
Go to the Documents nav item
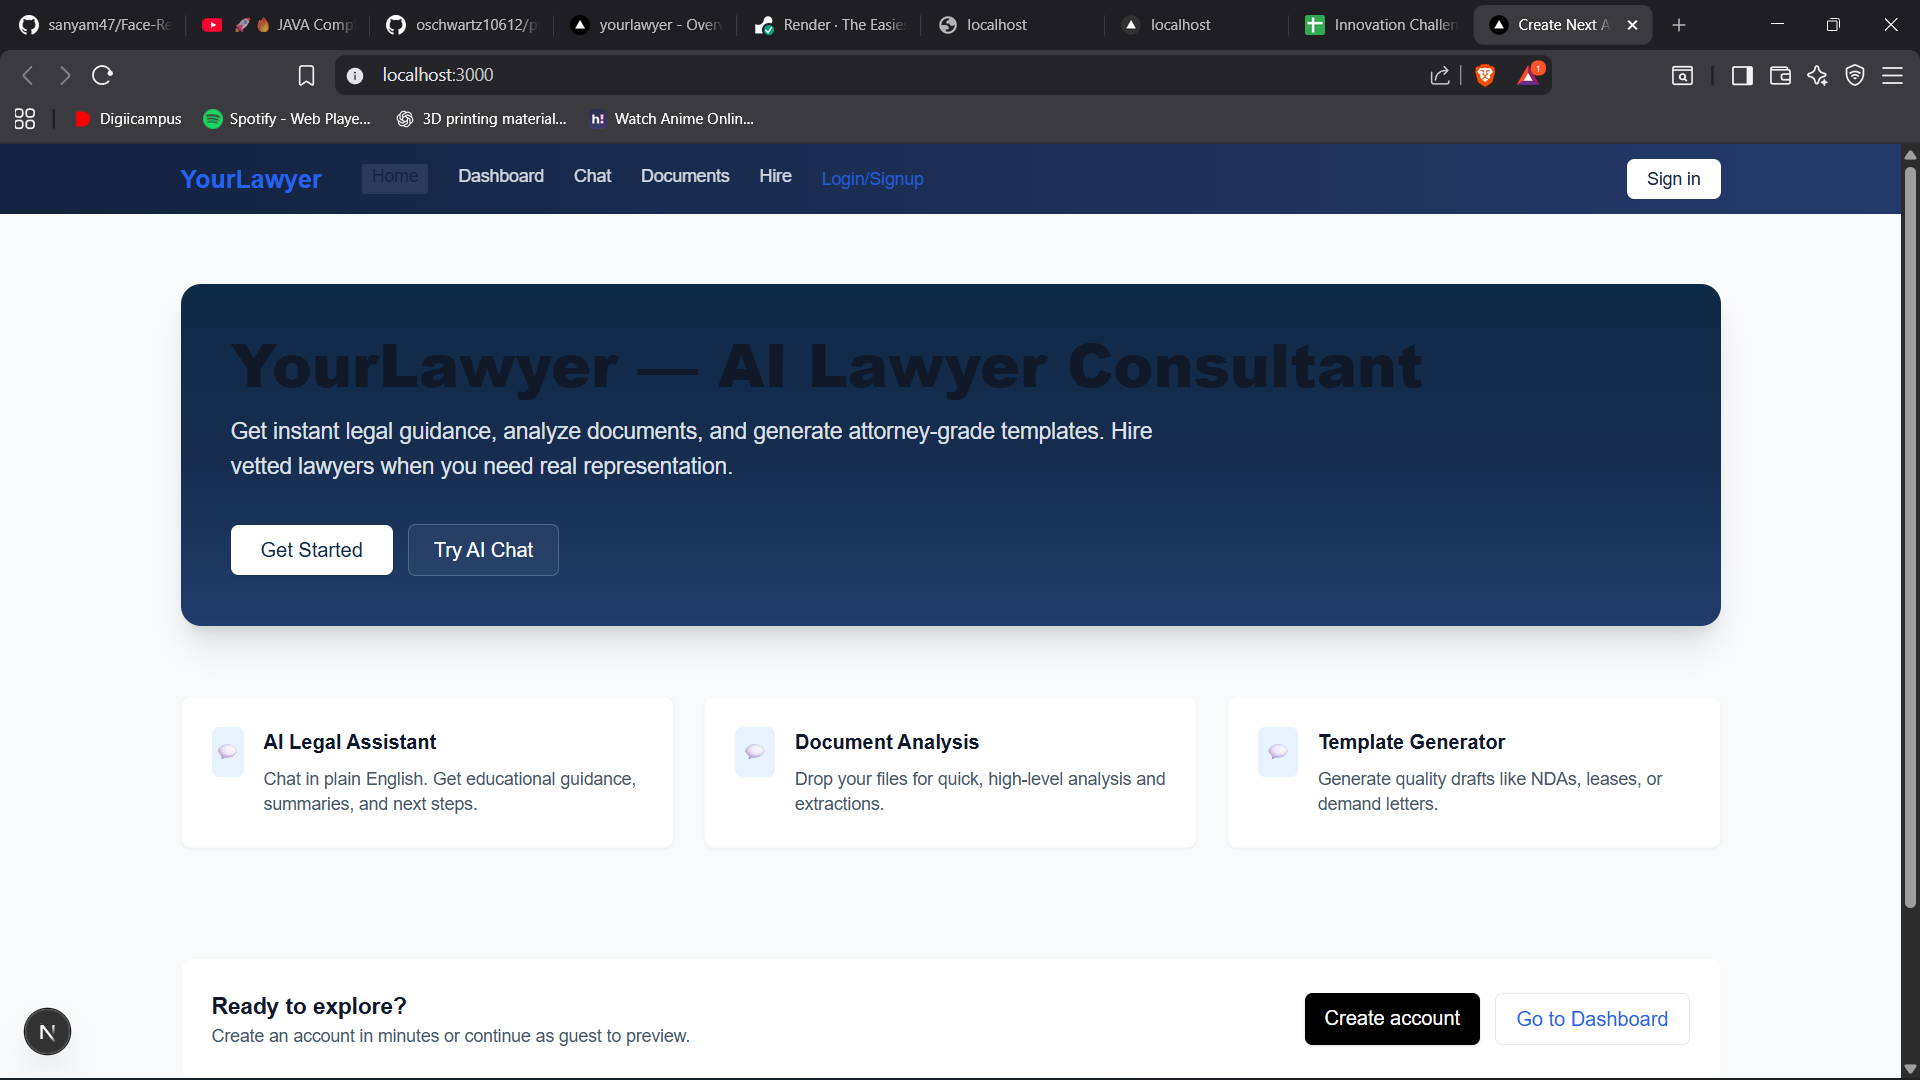(x=685, y=176)
